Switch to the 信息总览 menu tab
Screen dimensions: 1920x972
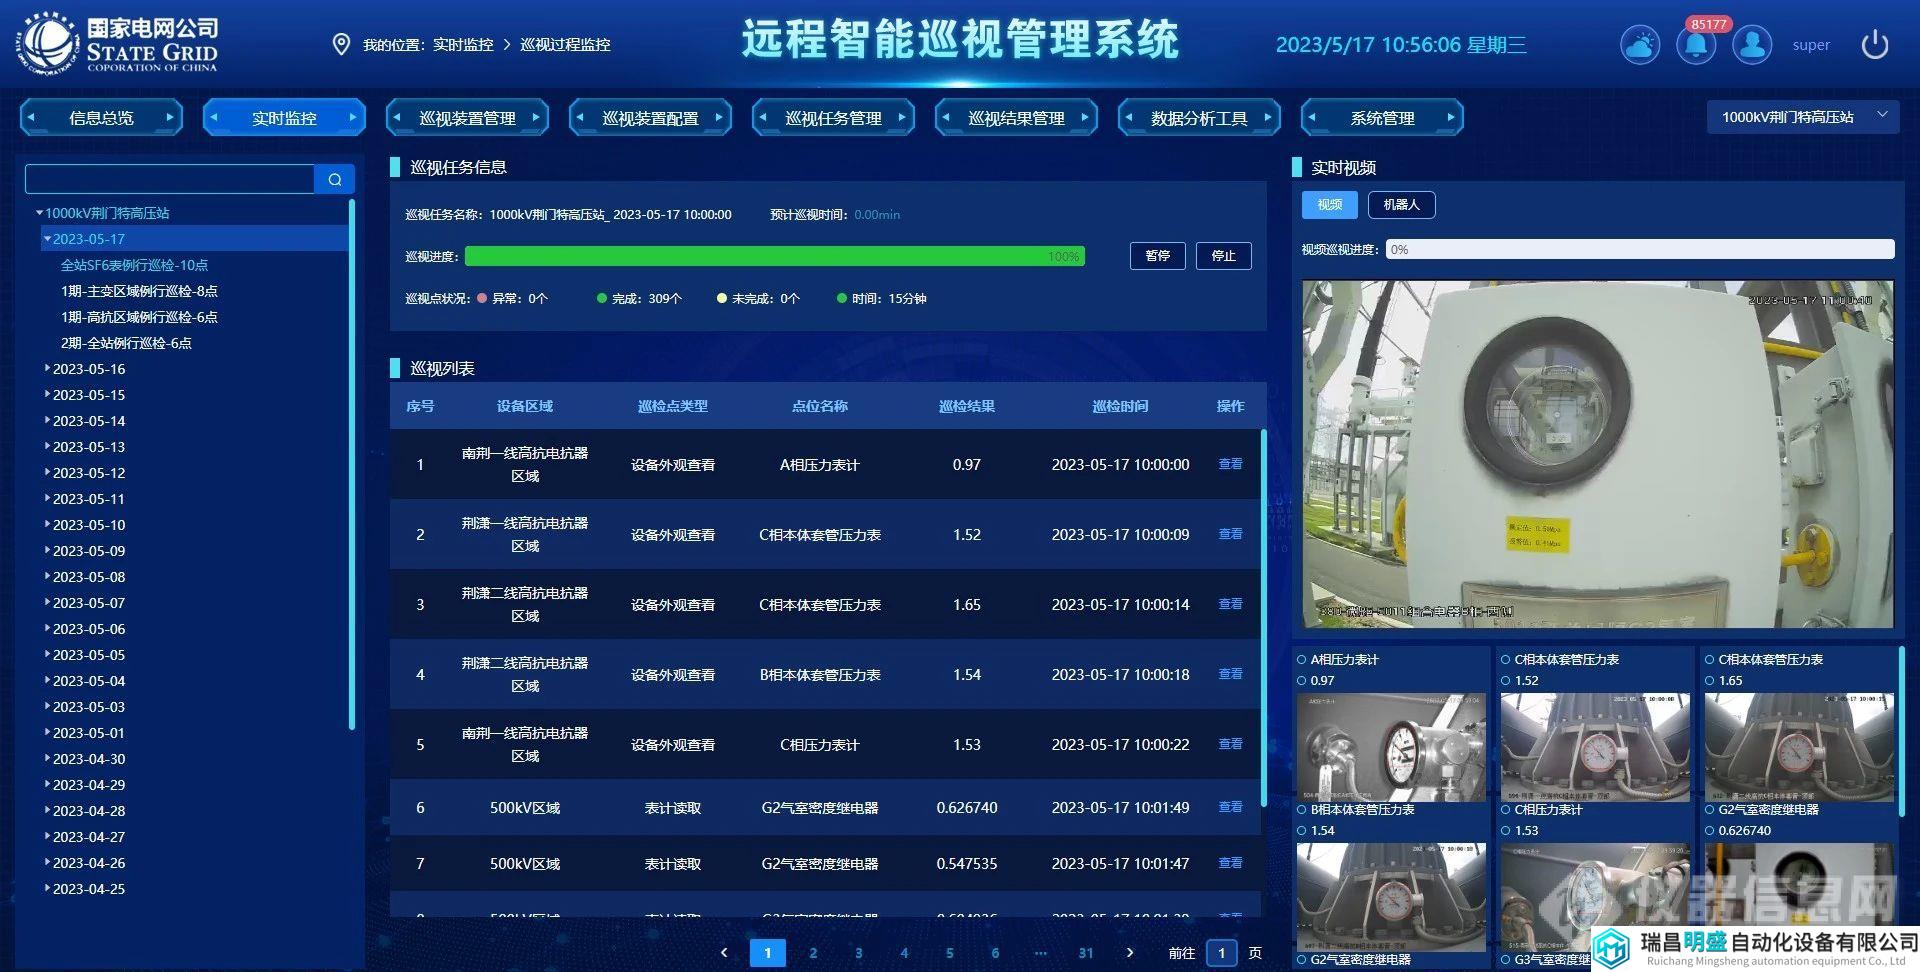click(x=101, y=118)
